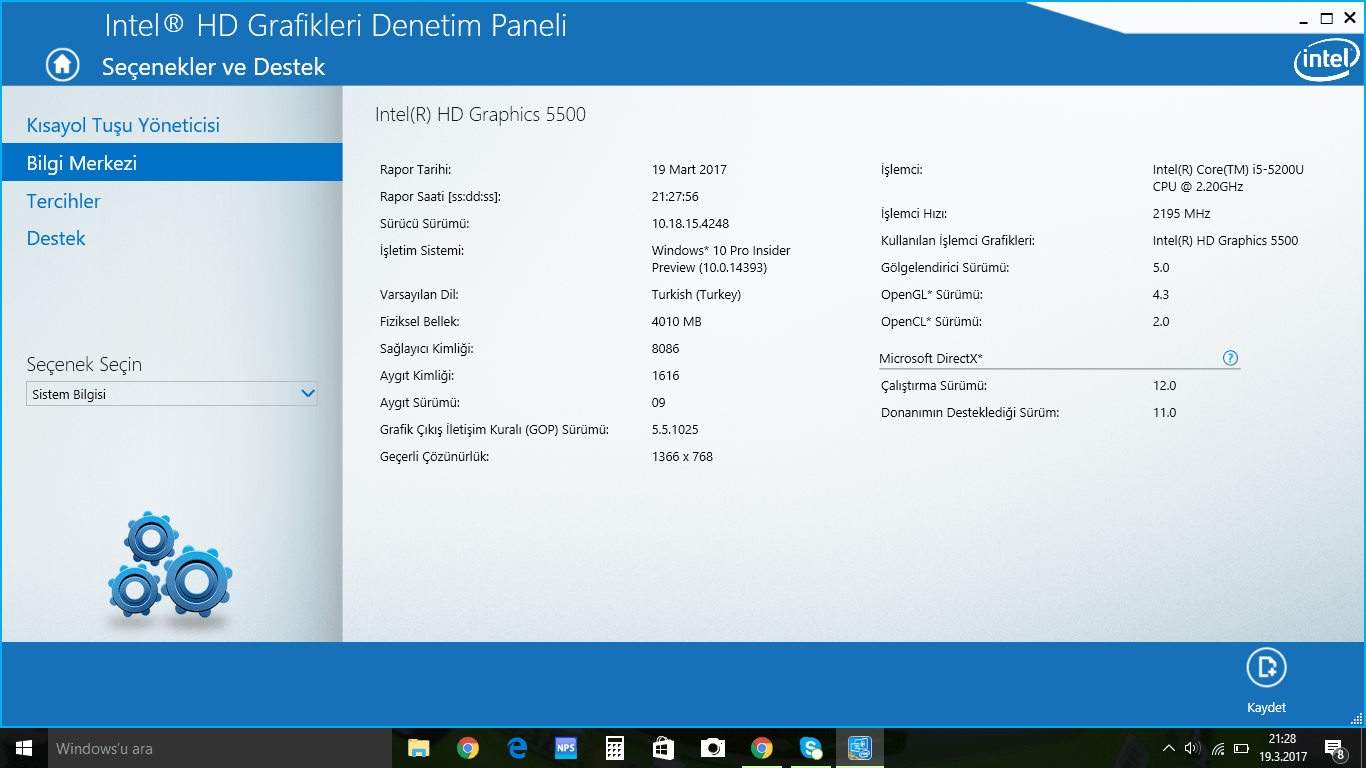Switch to Skype on the taskbar
Image resolution: width=1366 pixels, height=768 pixels.
click(x=811, y=748)
